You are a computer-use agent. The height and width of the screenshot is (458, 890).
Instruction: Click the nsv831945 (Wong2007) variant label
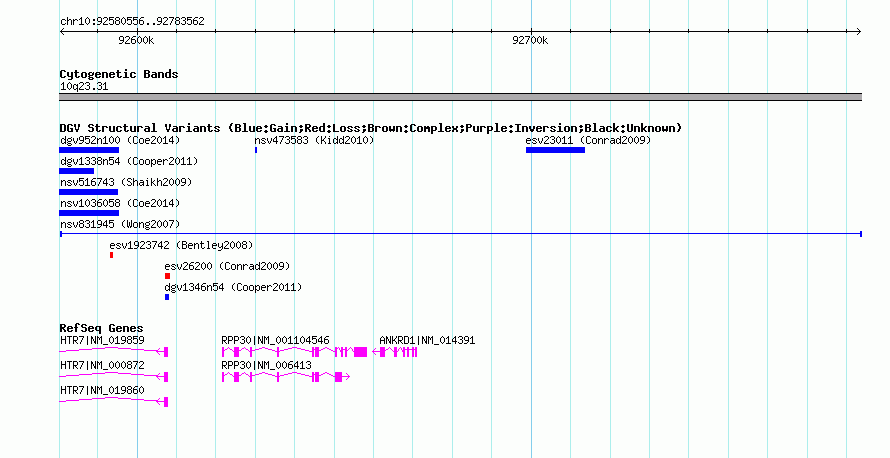120,224
